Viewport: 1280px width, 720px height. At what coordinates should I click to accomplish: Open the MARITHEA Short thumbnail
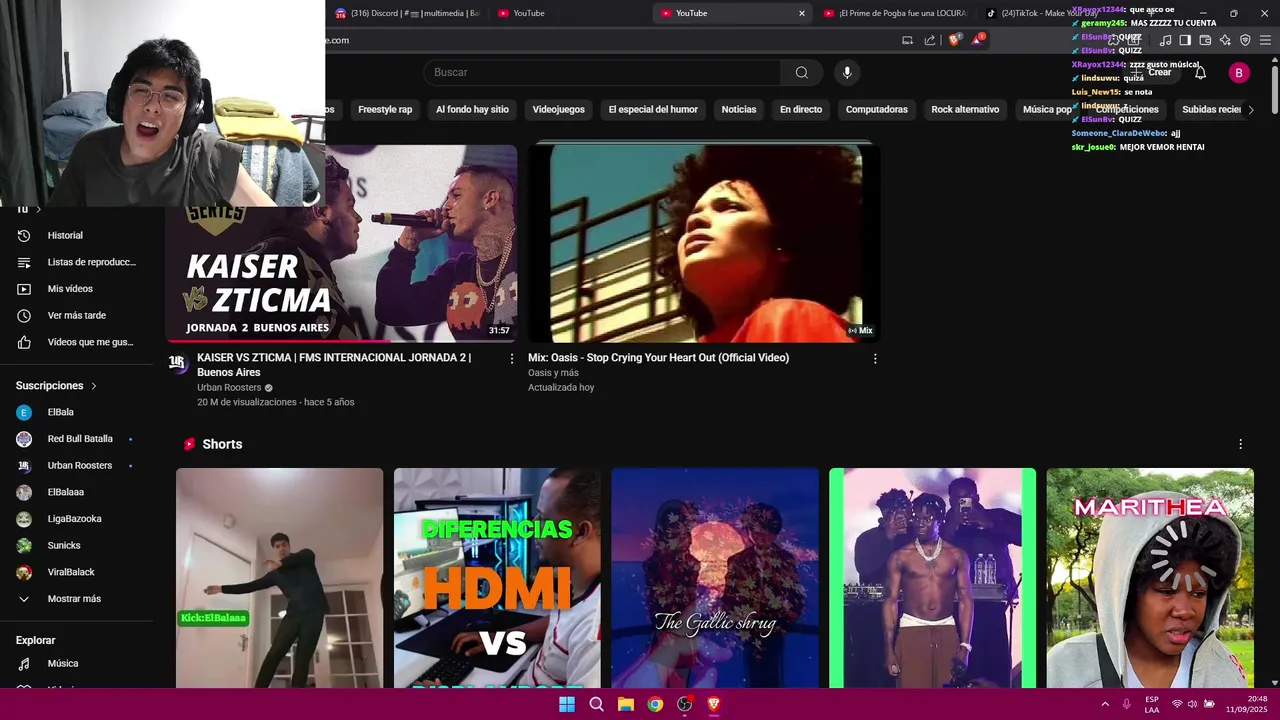pos(1150,578)
